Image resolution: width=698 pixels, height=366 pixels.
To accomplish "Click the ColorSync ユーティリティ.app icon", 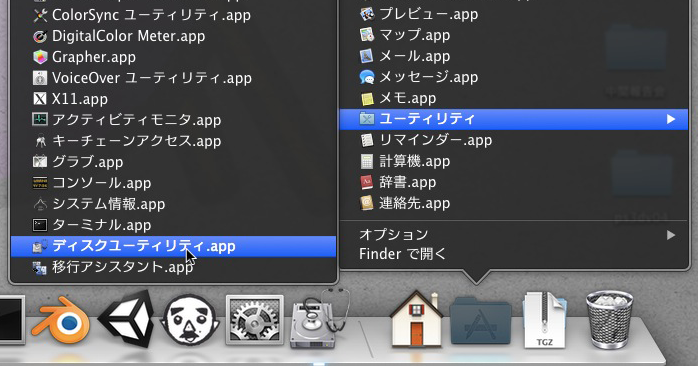I will pos(40,15).
